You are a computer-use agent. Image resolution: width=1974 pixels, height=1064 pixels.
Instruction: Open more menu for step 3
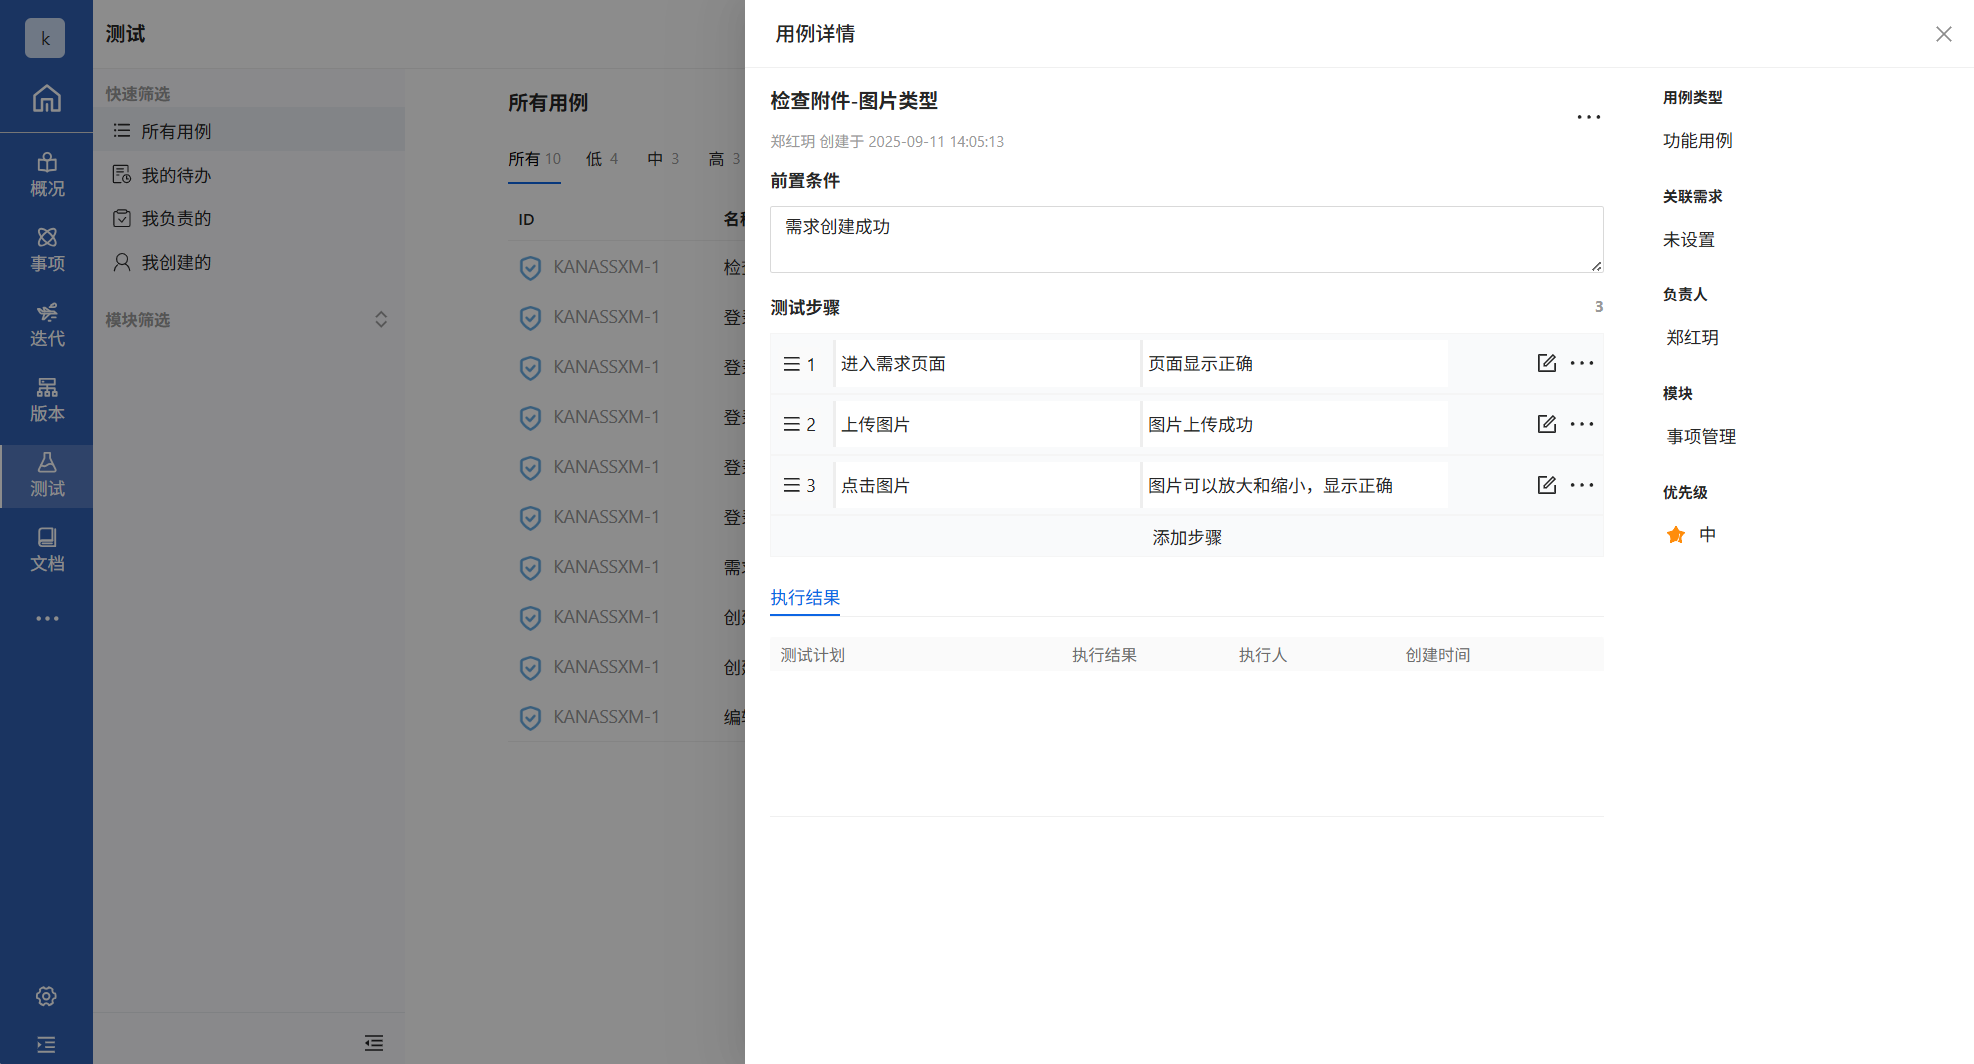[x=1582, y=485]
